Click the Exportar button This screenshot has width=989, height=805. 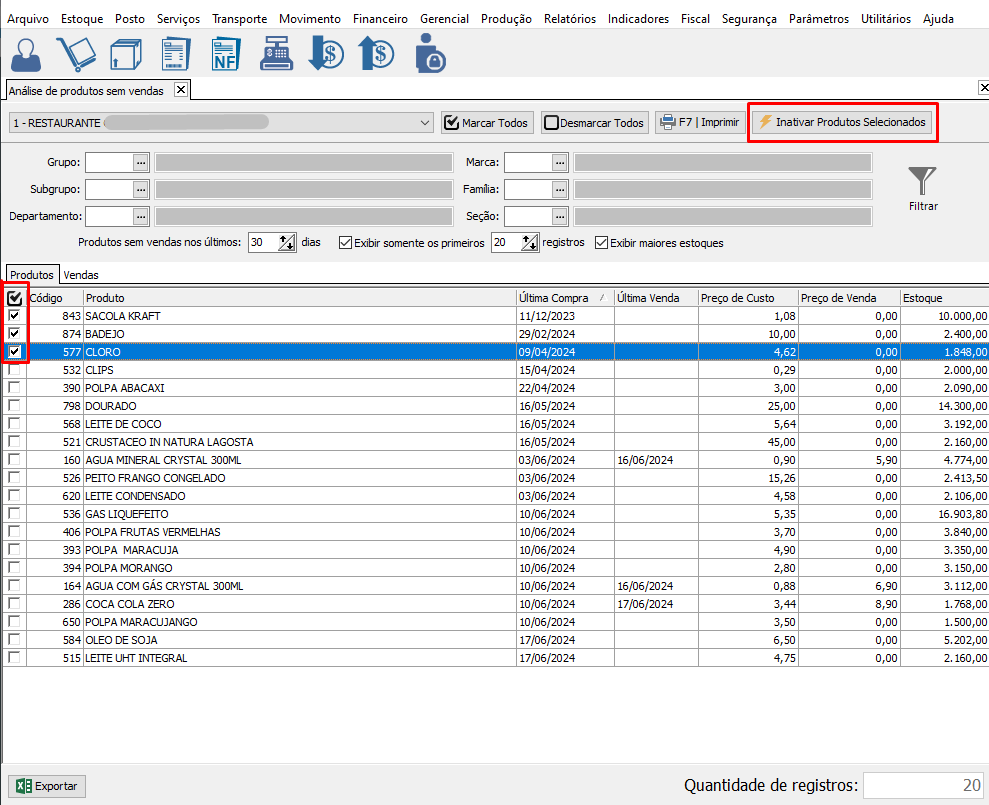pos(47,786)
